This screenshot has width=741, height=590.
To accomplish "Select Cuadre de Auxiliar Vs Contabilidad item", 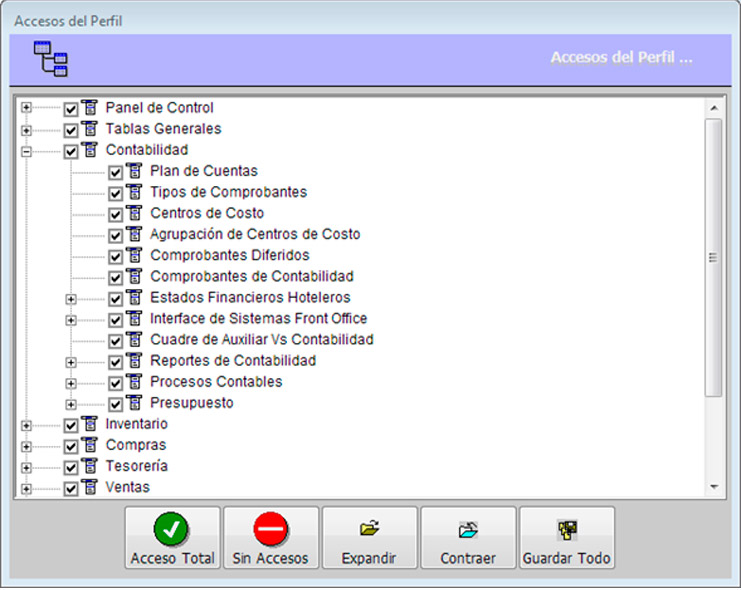I will tap(261, 340).
